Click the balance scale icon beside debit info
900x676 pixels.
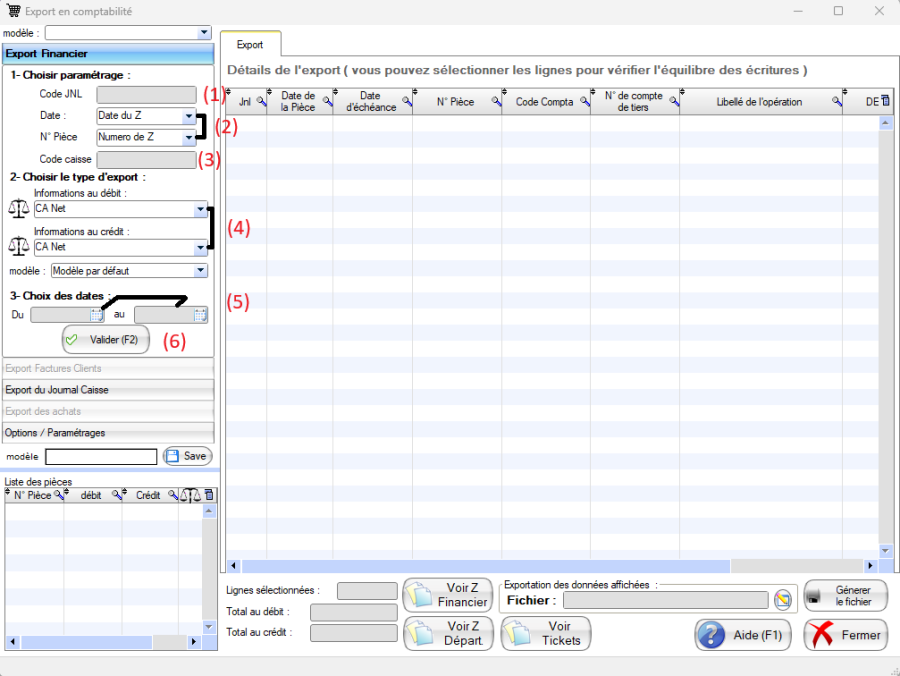[x=18, y=208]
